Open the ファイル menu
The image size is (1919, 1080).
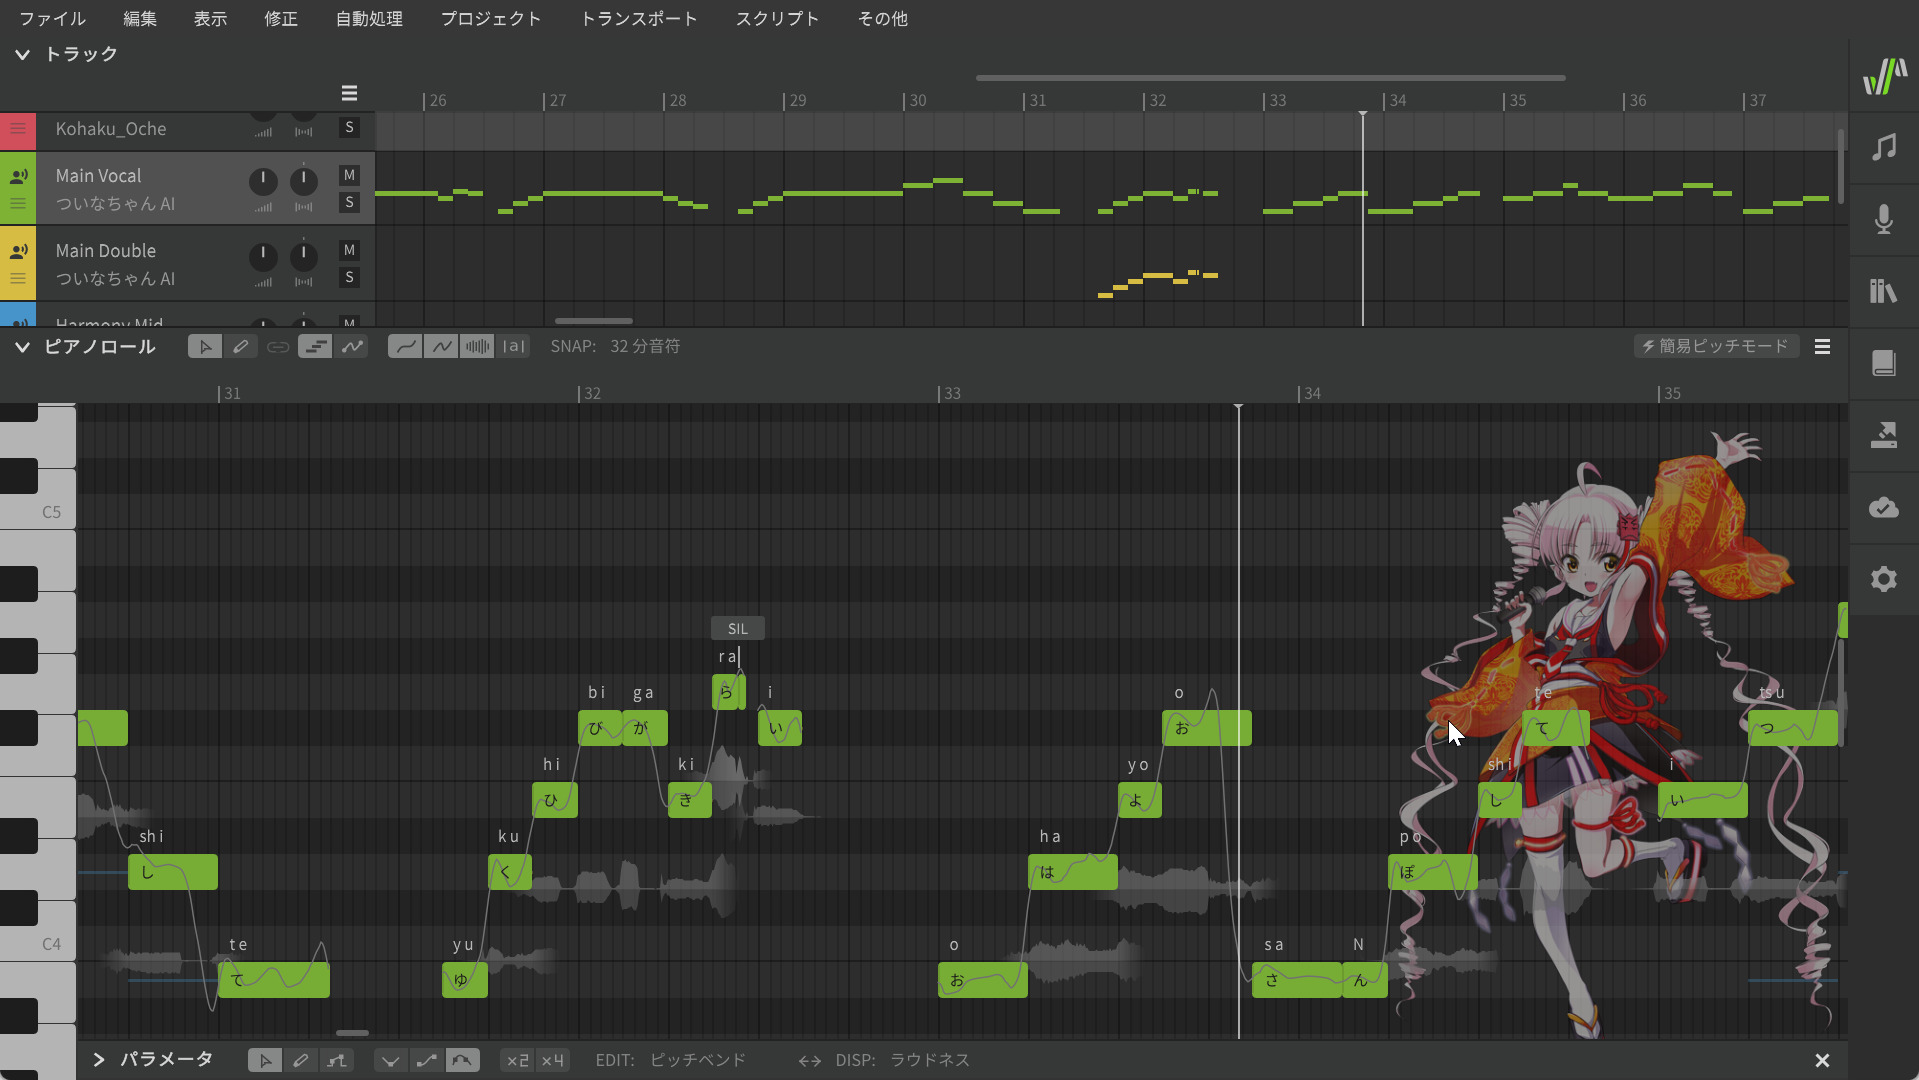52,18
